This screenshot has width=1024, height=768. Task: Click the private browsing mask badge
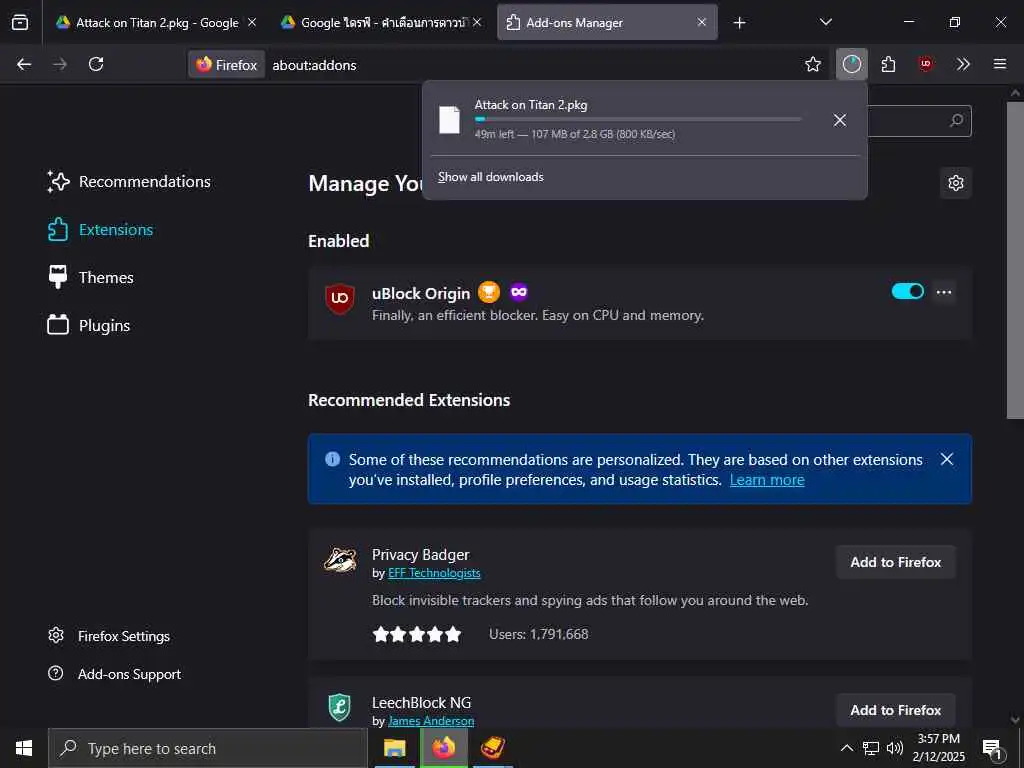coord(519,292)
